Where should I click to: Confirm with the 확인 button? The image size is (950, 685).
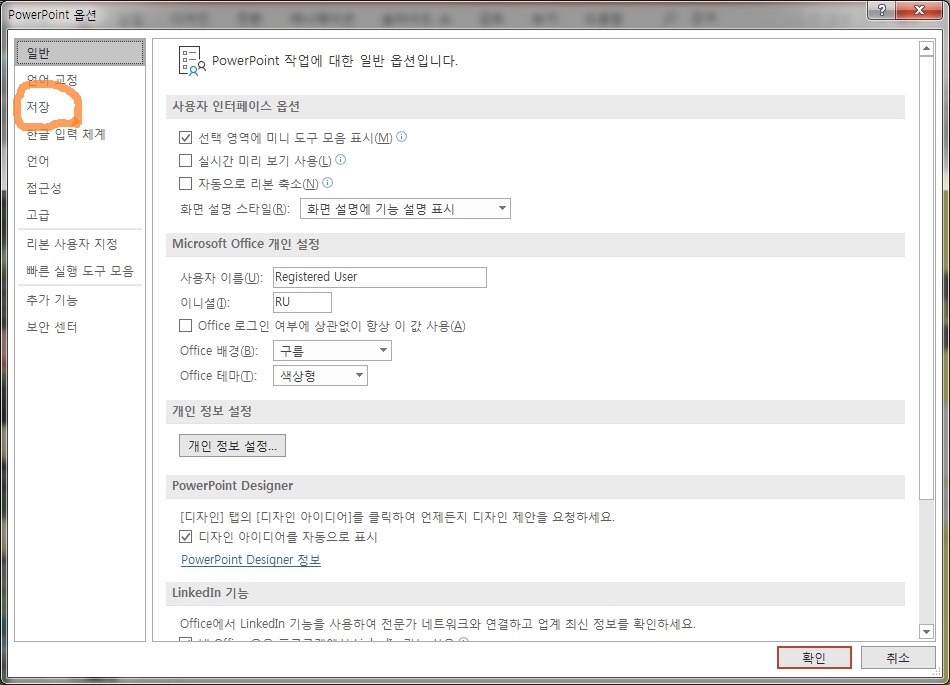click(x=814, y=658)
